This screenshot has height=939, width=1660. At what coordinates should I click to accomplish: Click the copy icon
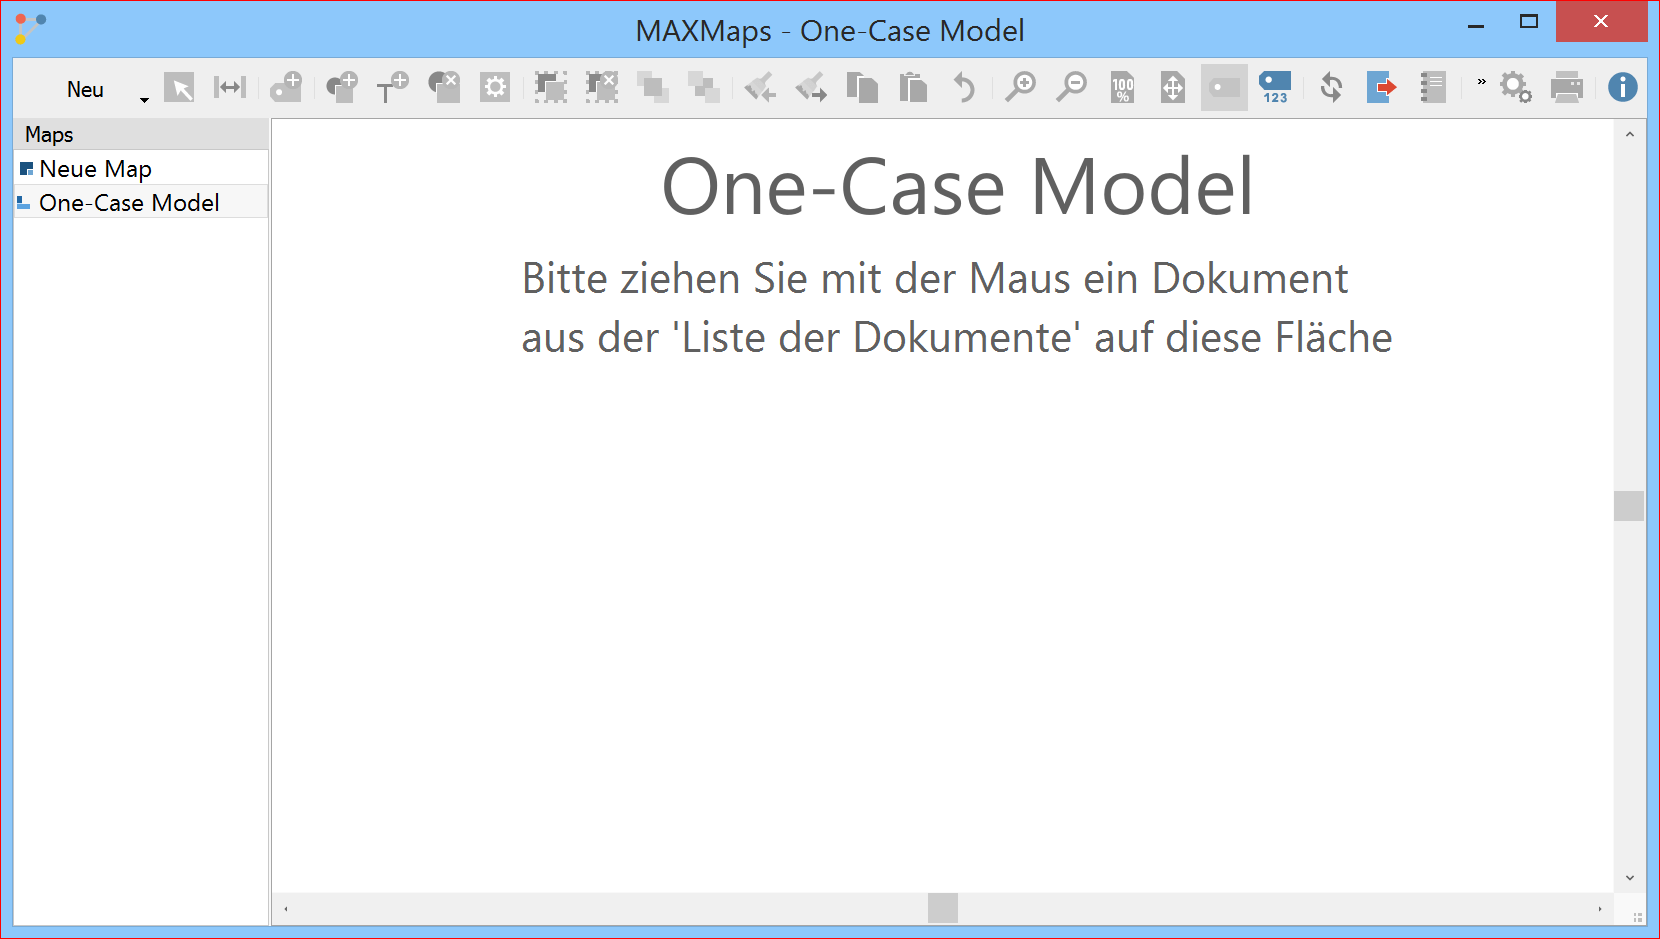tap(862, 87)
